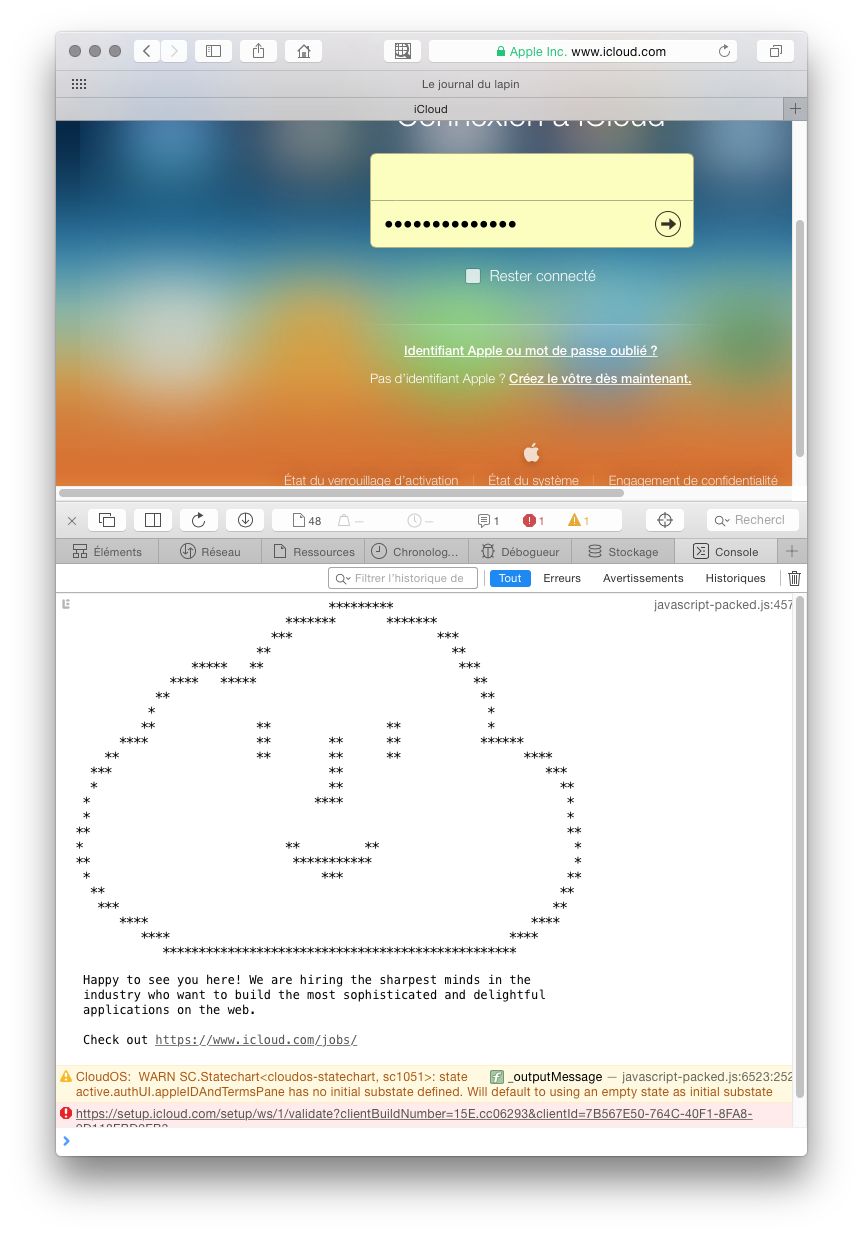Open the setup.icloud.com validate error URL
This screenshot has height=1236, width=863.
pyautogui.click(x=414, y=1113)
